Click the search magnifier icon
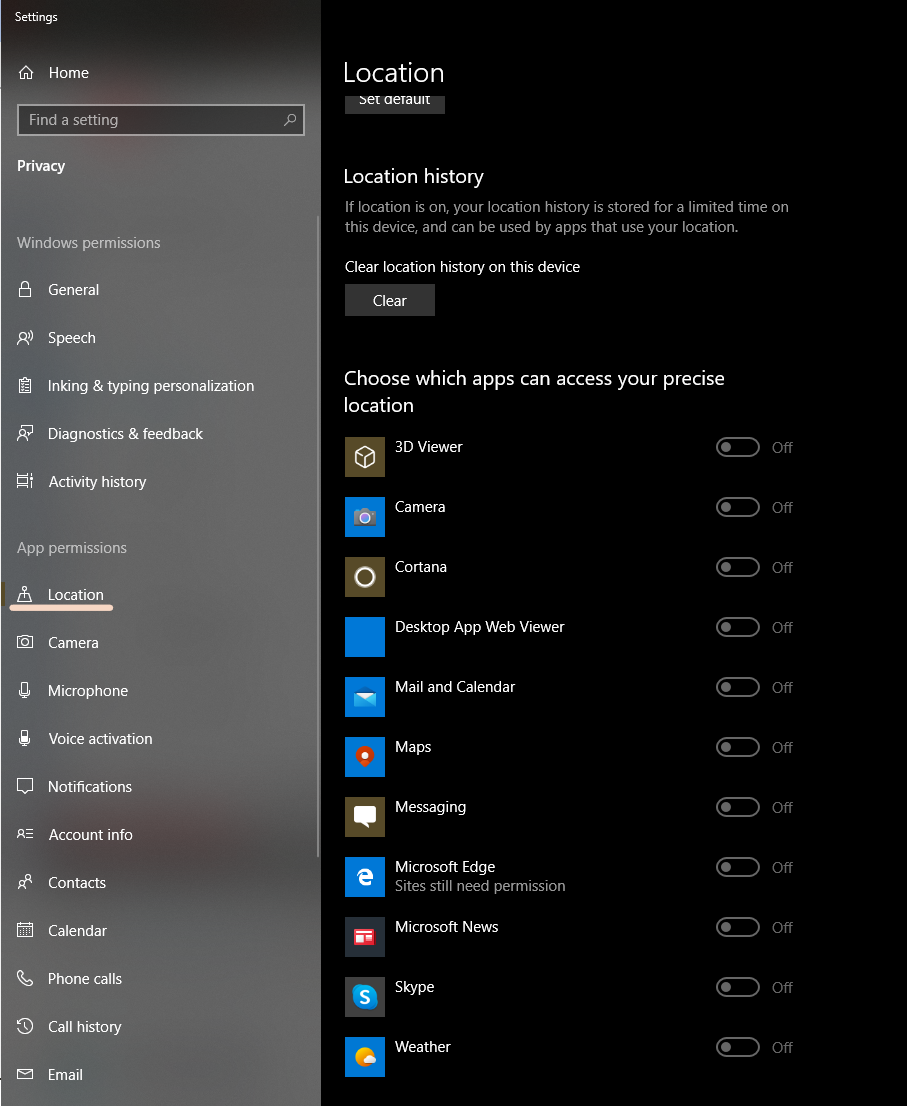This screenshot has height=1106, width=907. (290, 120)
